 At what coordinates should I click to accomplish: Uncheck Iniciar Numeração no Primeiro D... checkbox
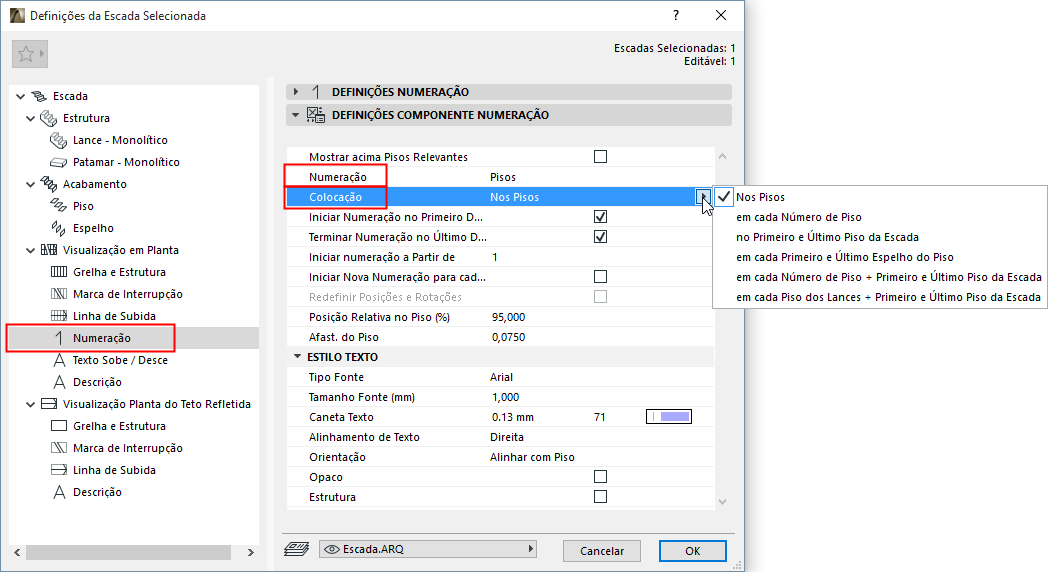(x=600, y=217)
